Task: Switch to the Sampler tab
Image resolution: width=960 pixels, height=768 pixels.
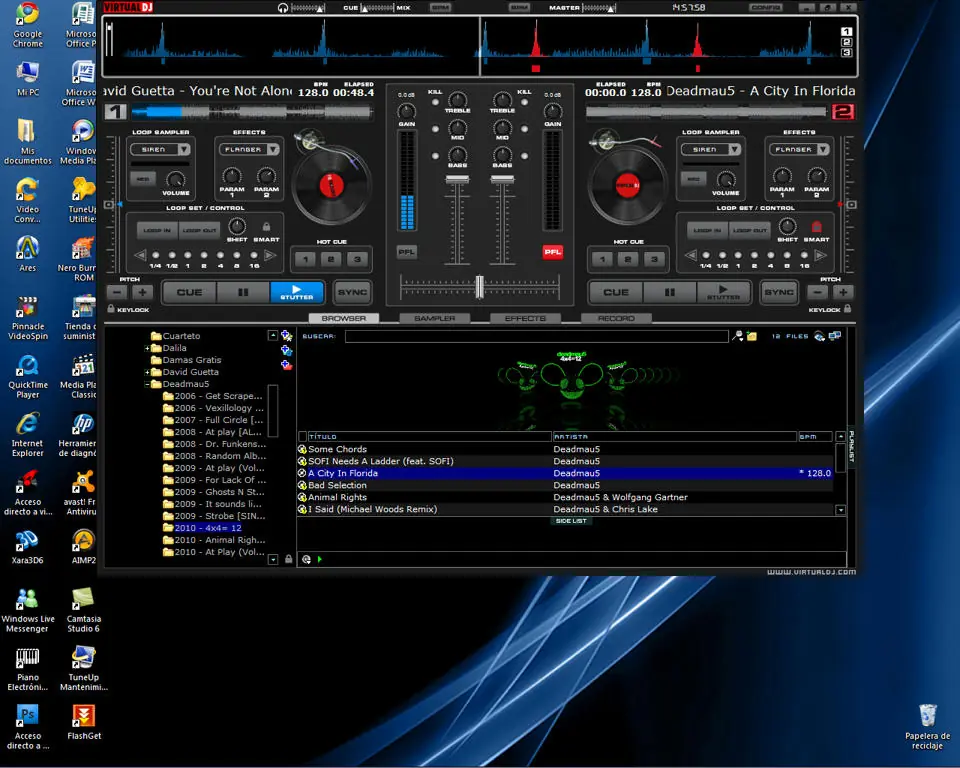Action: point(435,318)
